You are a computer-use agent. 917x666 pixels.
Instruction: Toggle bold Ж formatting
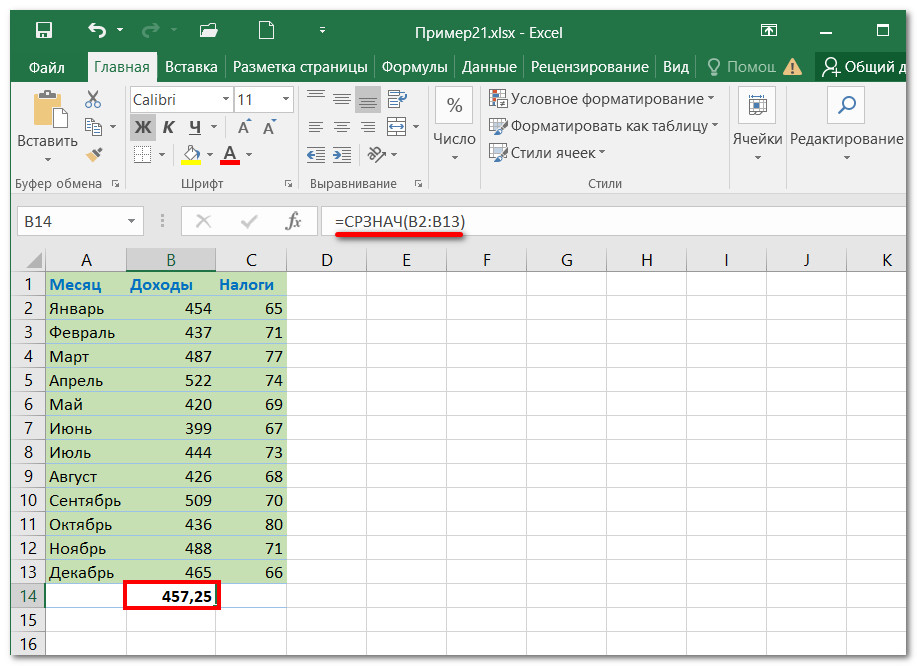tap(142, 127)
